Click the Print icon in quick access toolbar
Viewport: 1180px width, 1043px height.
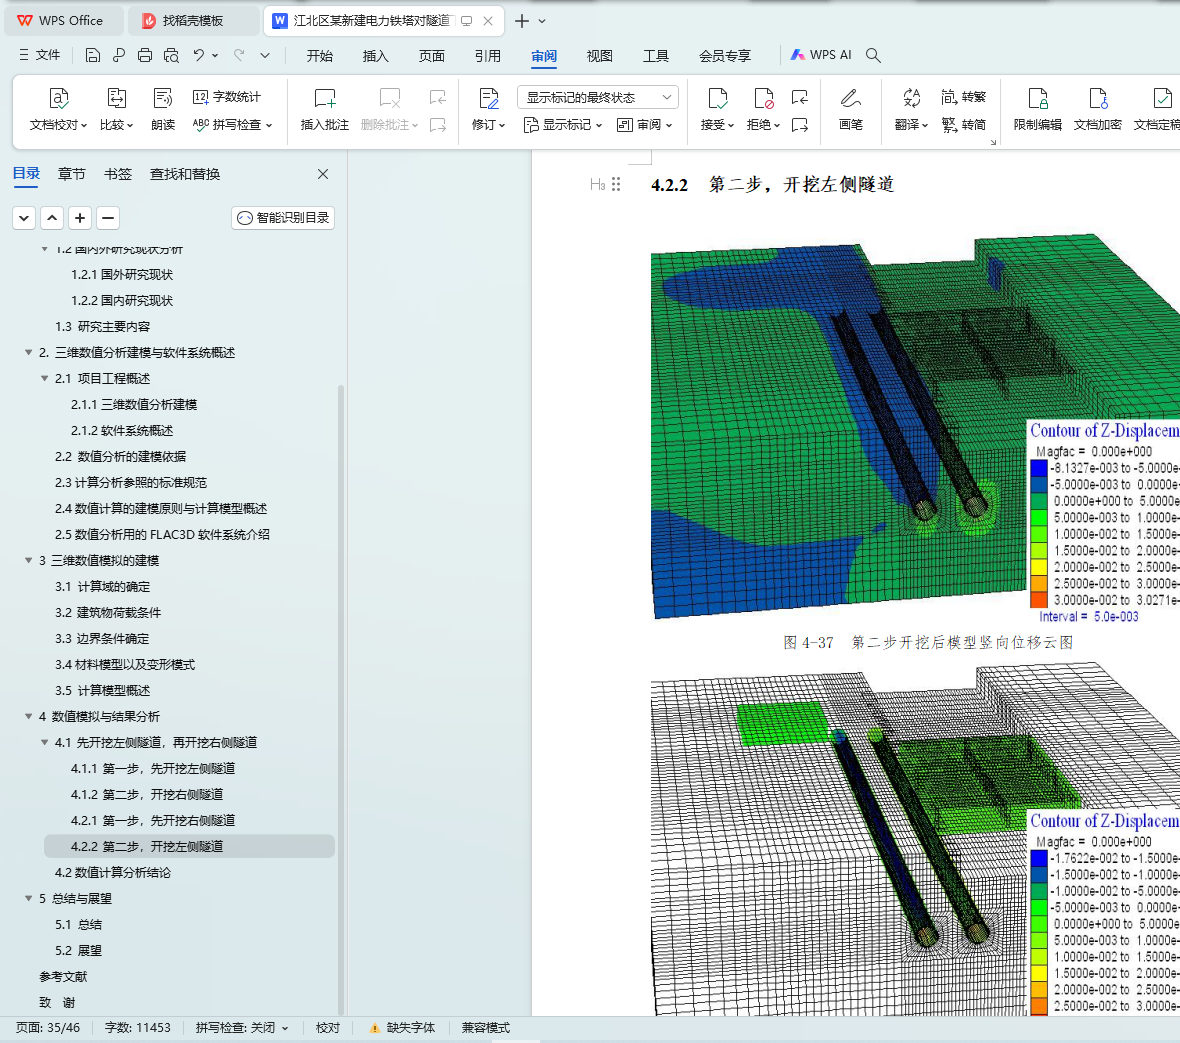(x=145, y=55)
